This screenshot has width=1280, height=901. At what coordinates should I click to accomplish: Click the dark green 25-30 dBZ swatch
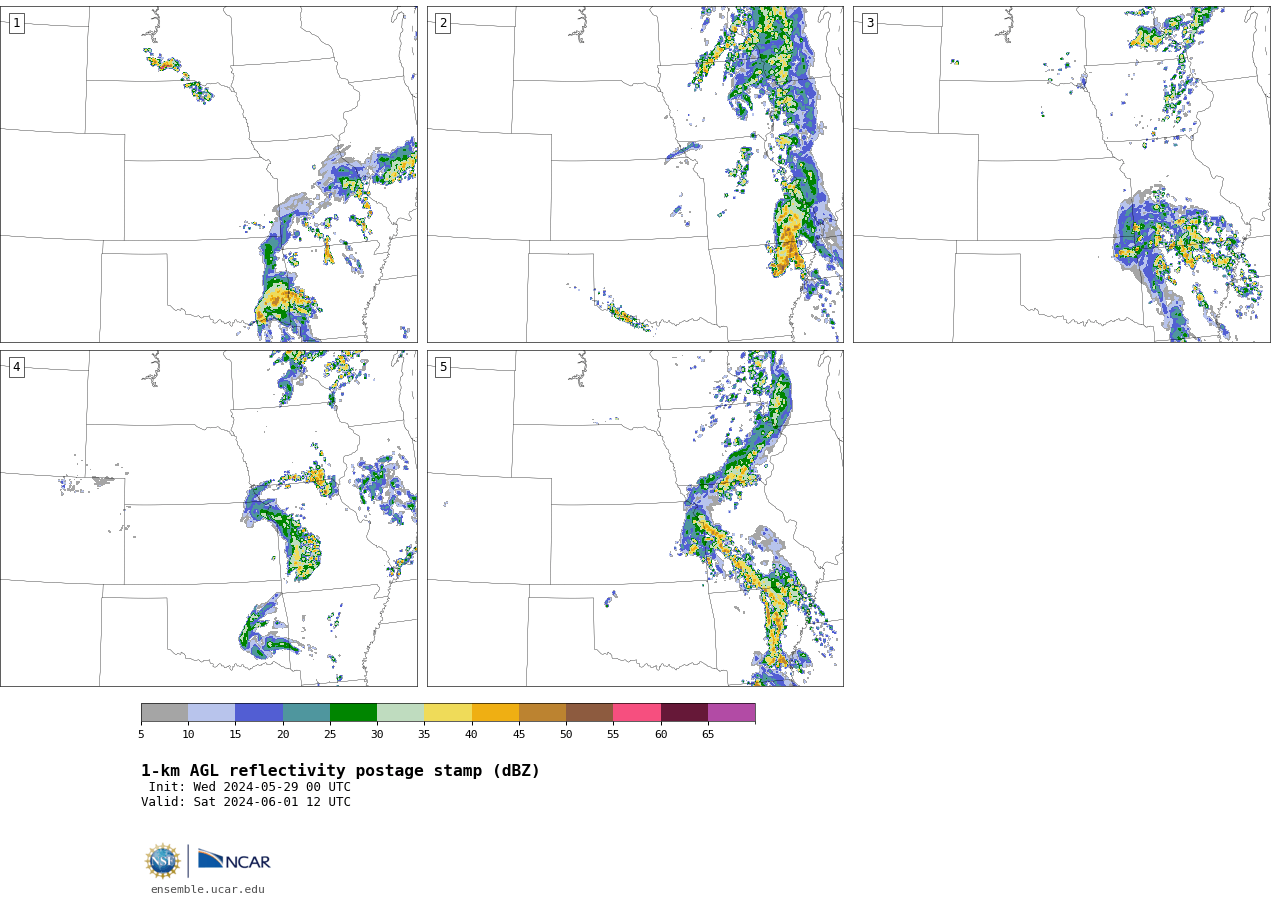pos(353,712)
